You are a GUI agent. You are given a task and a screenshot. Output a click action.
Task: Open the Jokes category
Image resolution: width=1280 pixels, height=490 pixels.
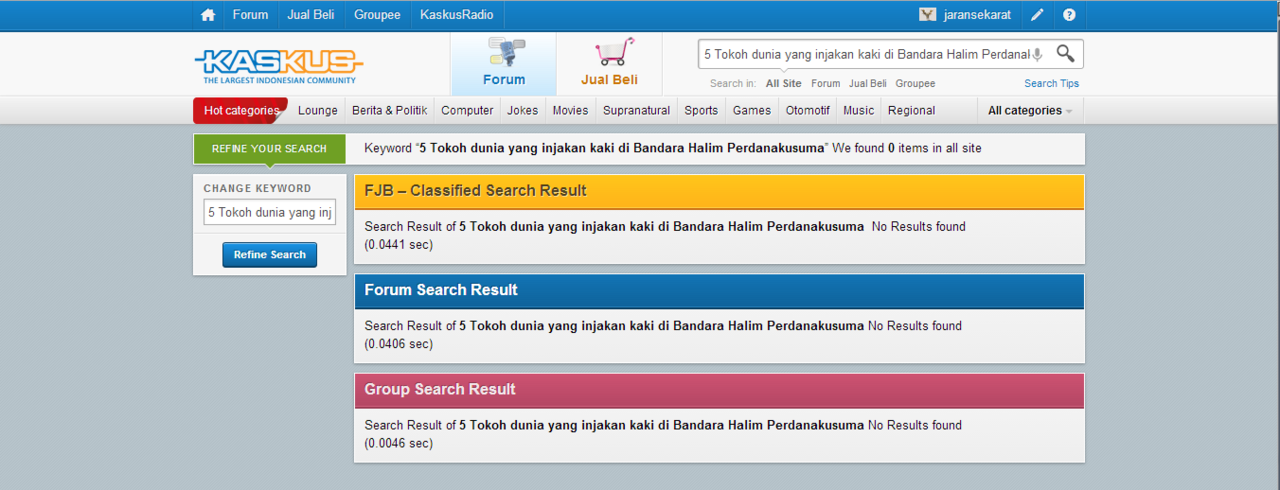click(522, 111)
